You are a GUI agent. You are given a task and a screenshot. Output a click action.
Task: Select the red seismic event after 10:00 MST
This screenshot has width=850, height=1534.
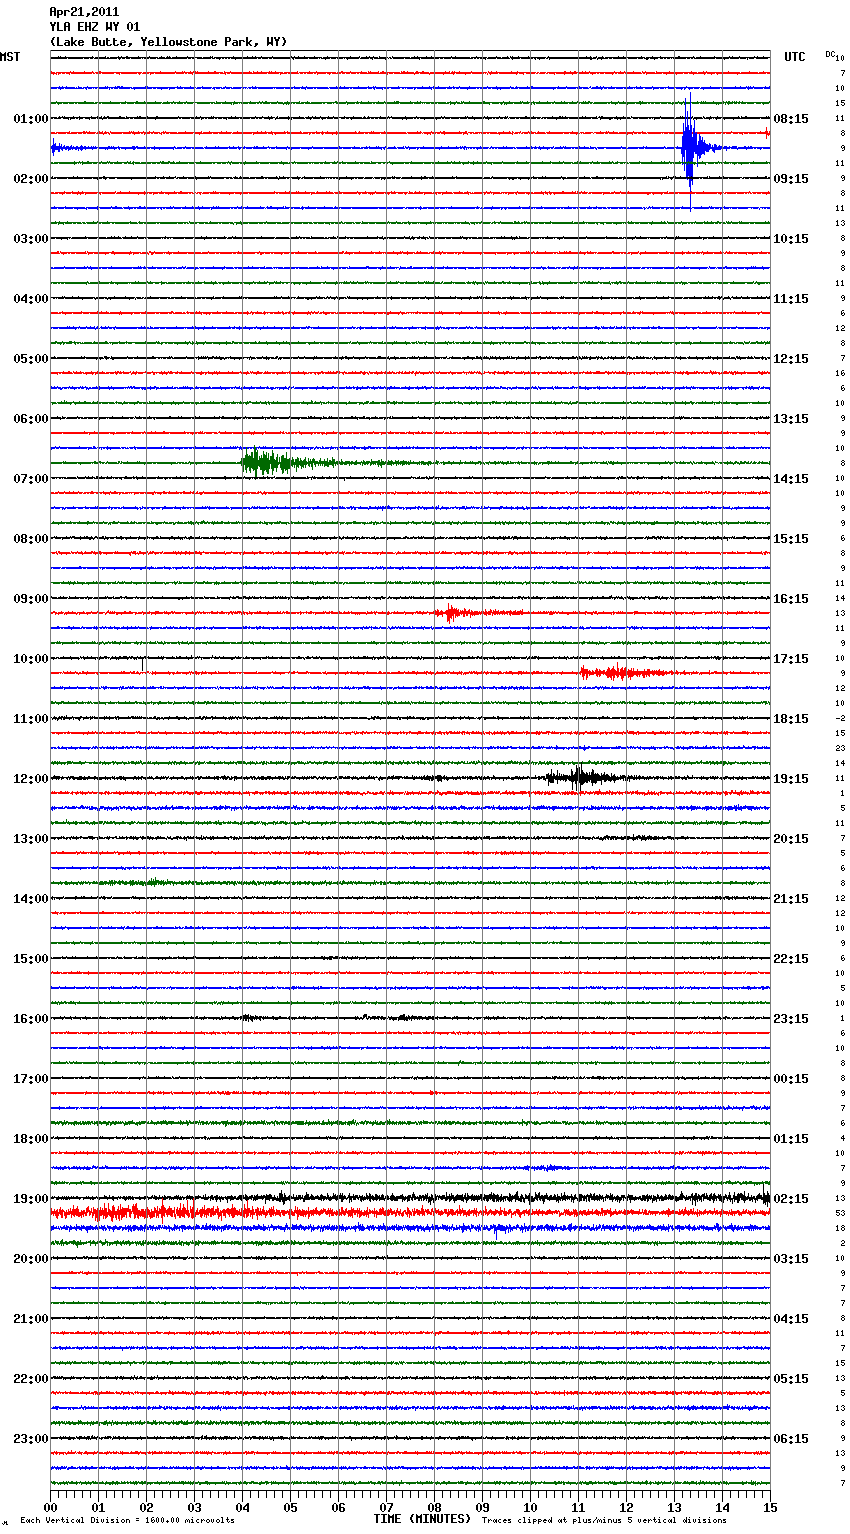pos(617,672)
